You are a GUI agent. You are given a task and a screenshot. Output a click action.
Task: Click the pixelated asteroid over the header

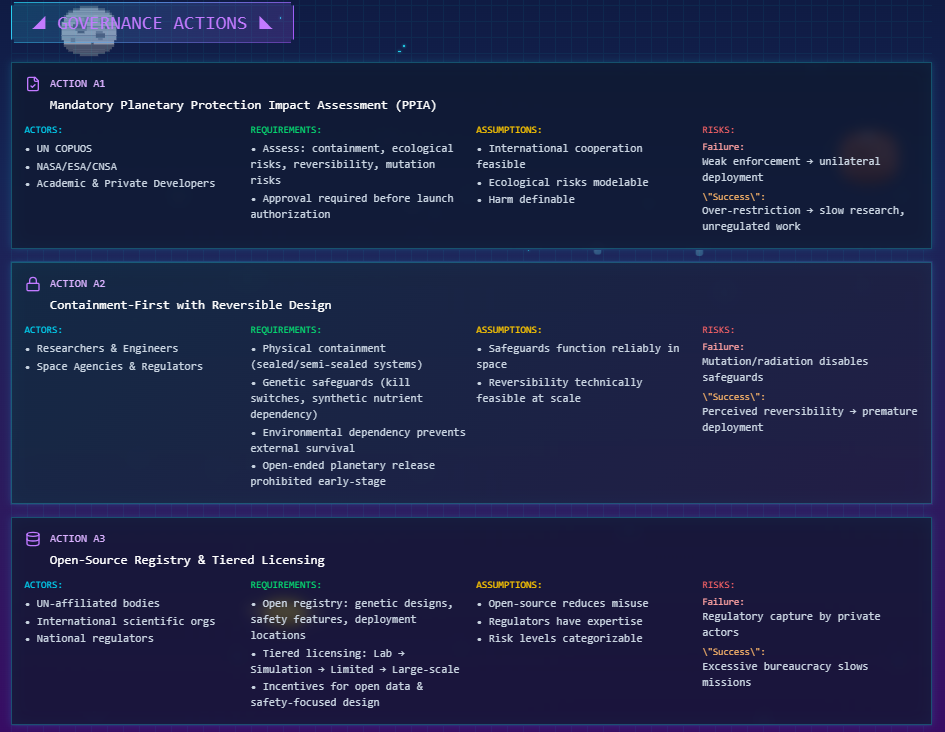coord(88,30)
